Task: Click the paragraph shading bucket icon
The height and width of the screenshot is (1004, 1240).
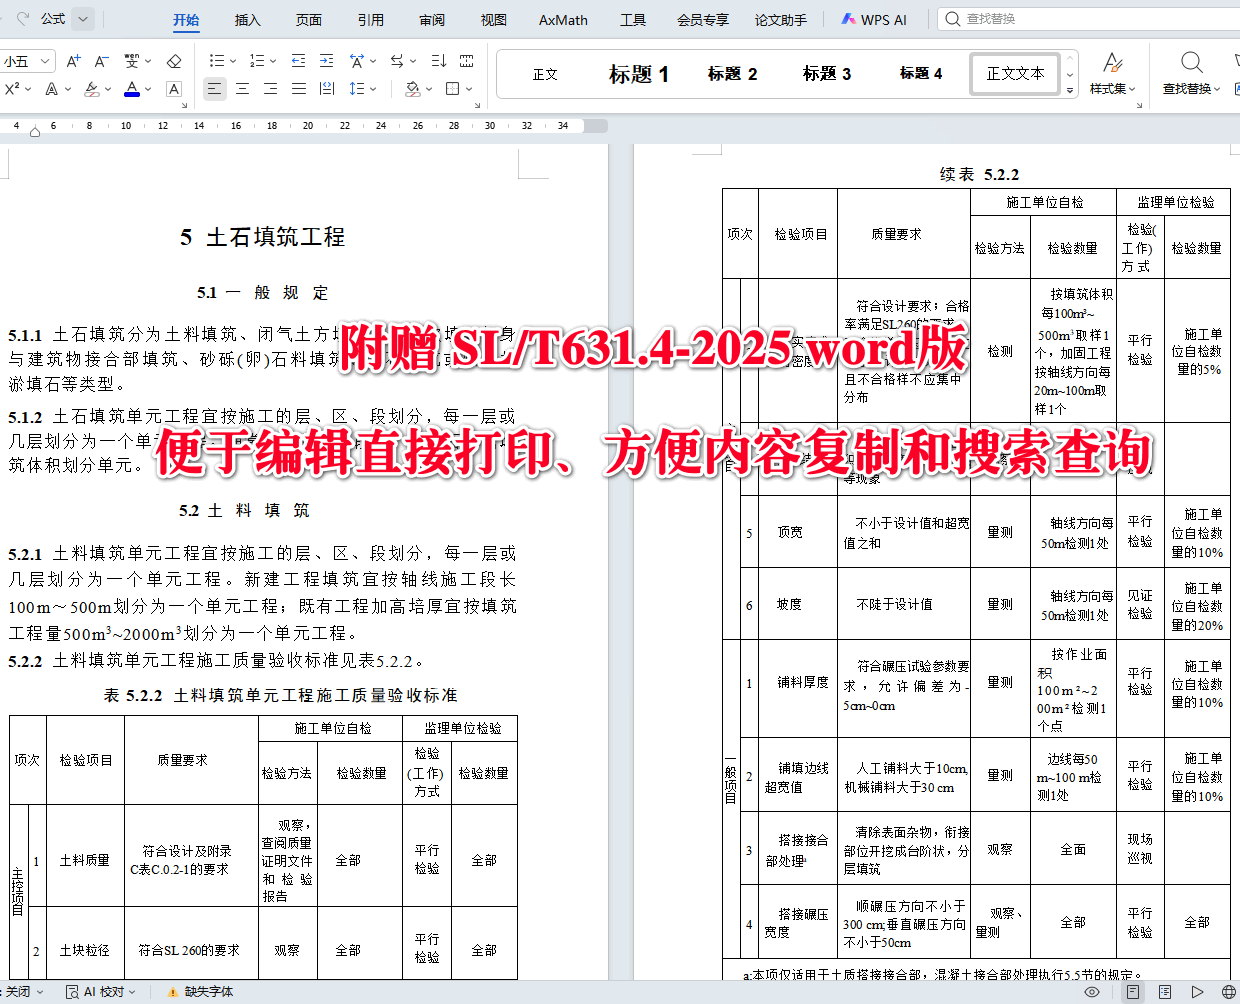Action: point(412,89)
